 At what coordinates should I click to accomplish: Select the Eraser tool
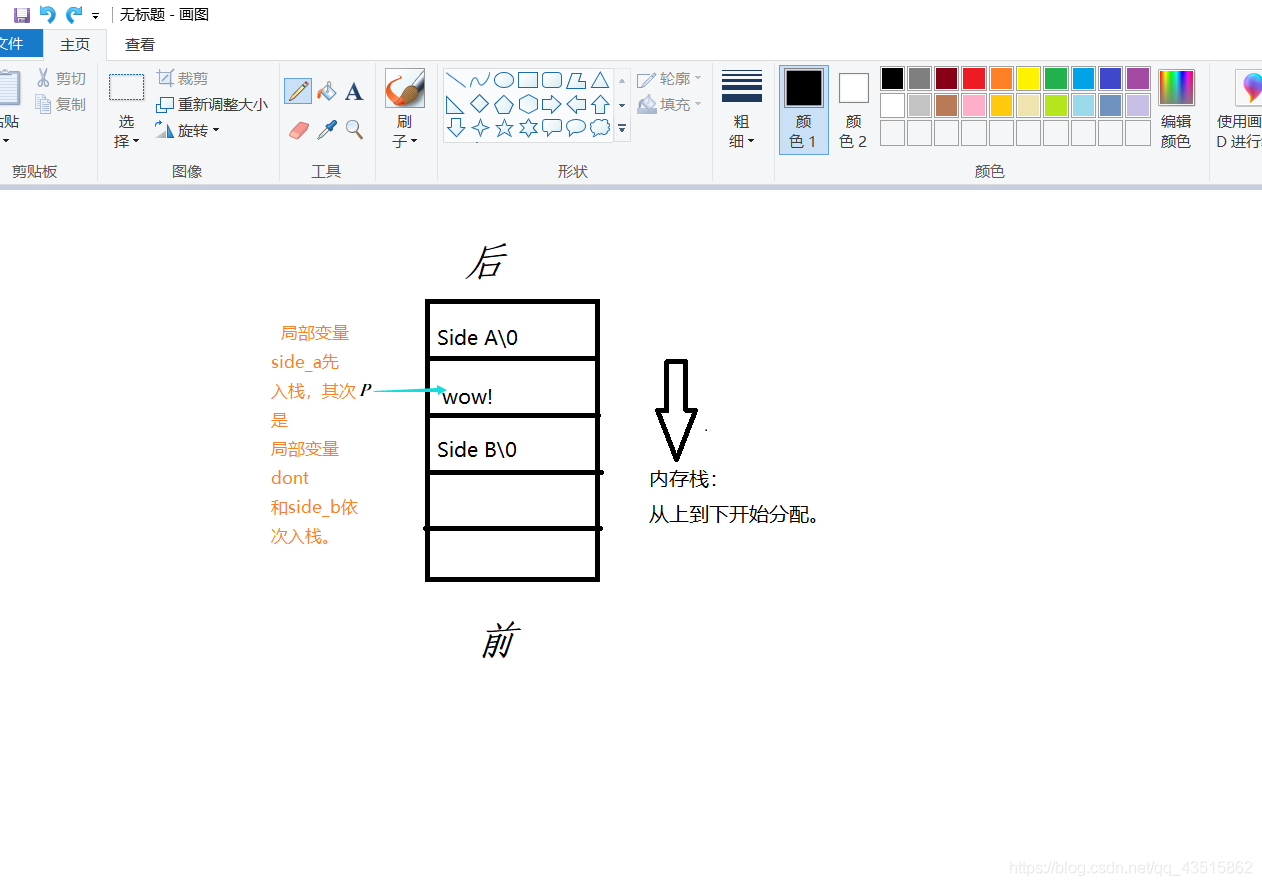[x=298, y=130]
